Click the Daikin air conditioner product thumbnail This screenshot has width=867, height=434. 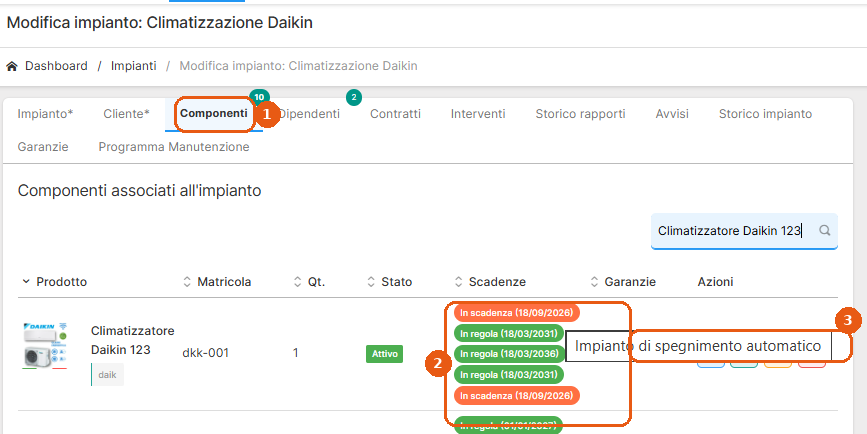coord(45,346)
